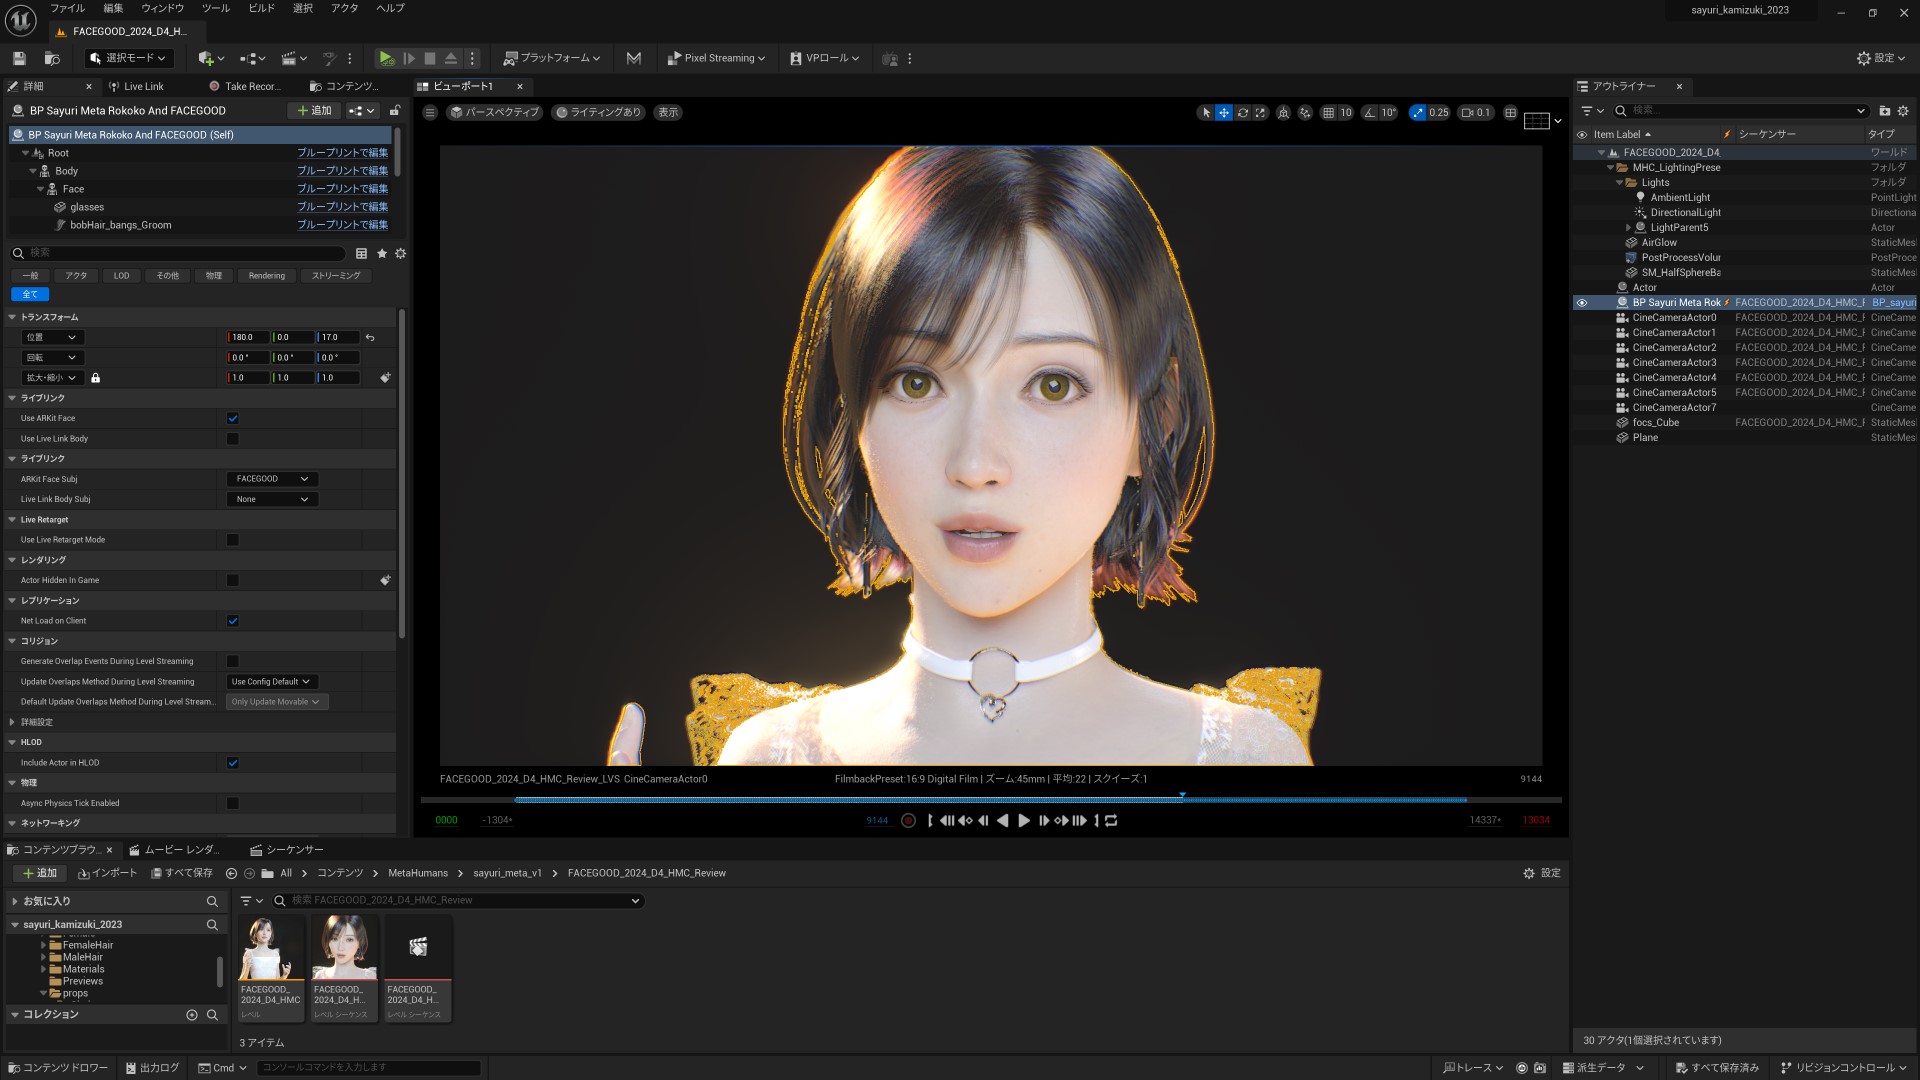This screenshot has height=1080, width=1920.
Task: Create a new folder in the Outliner
Action: [1884, 110]
